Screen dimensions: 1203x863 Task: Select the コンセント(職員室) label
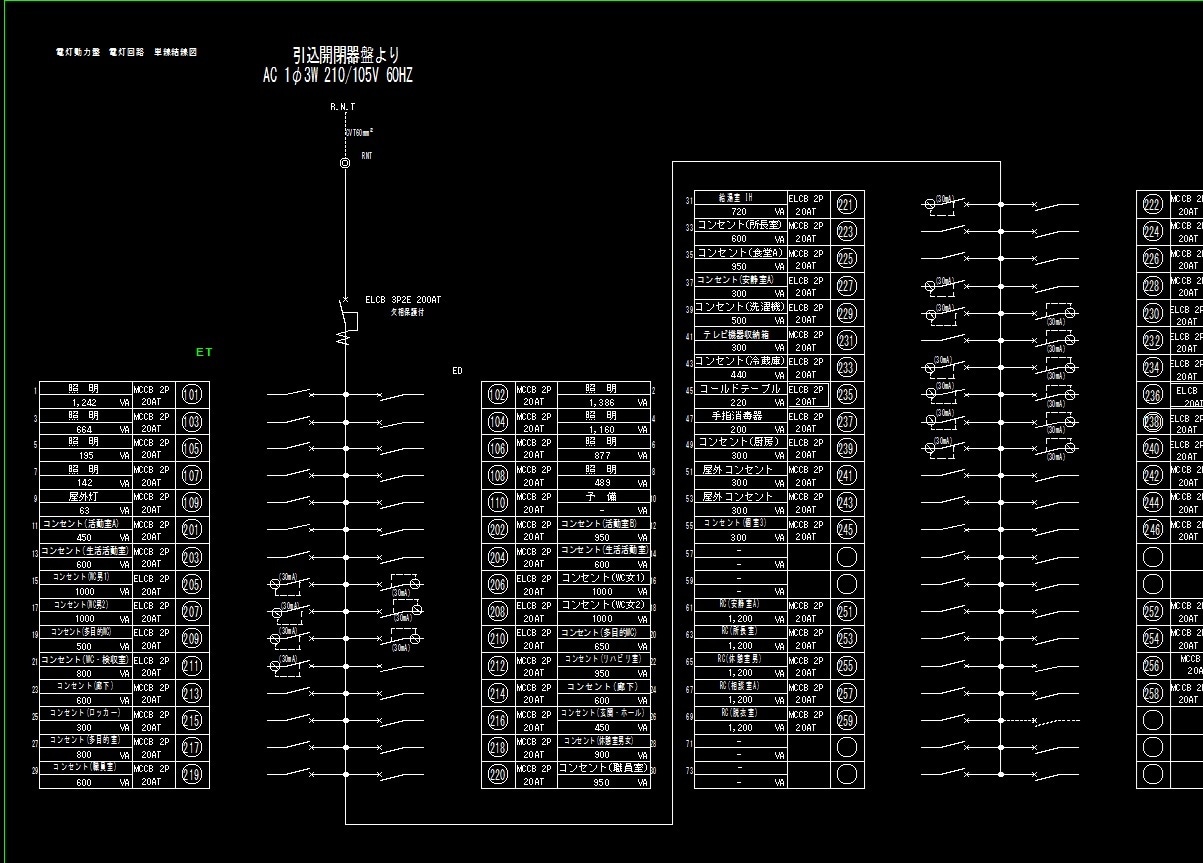603,768
